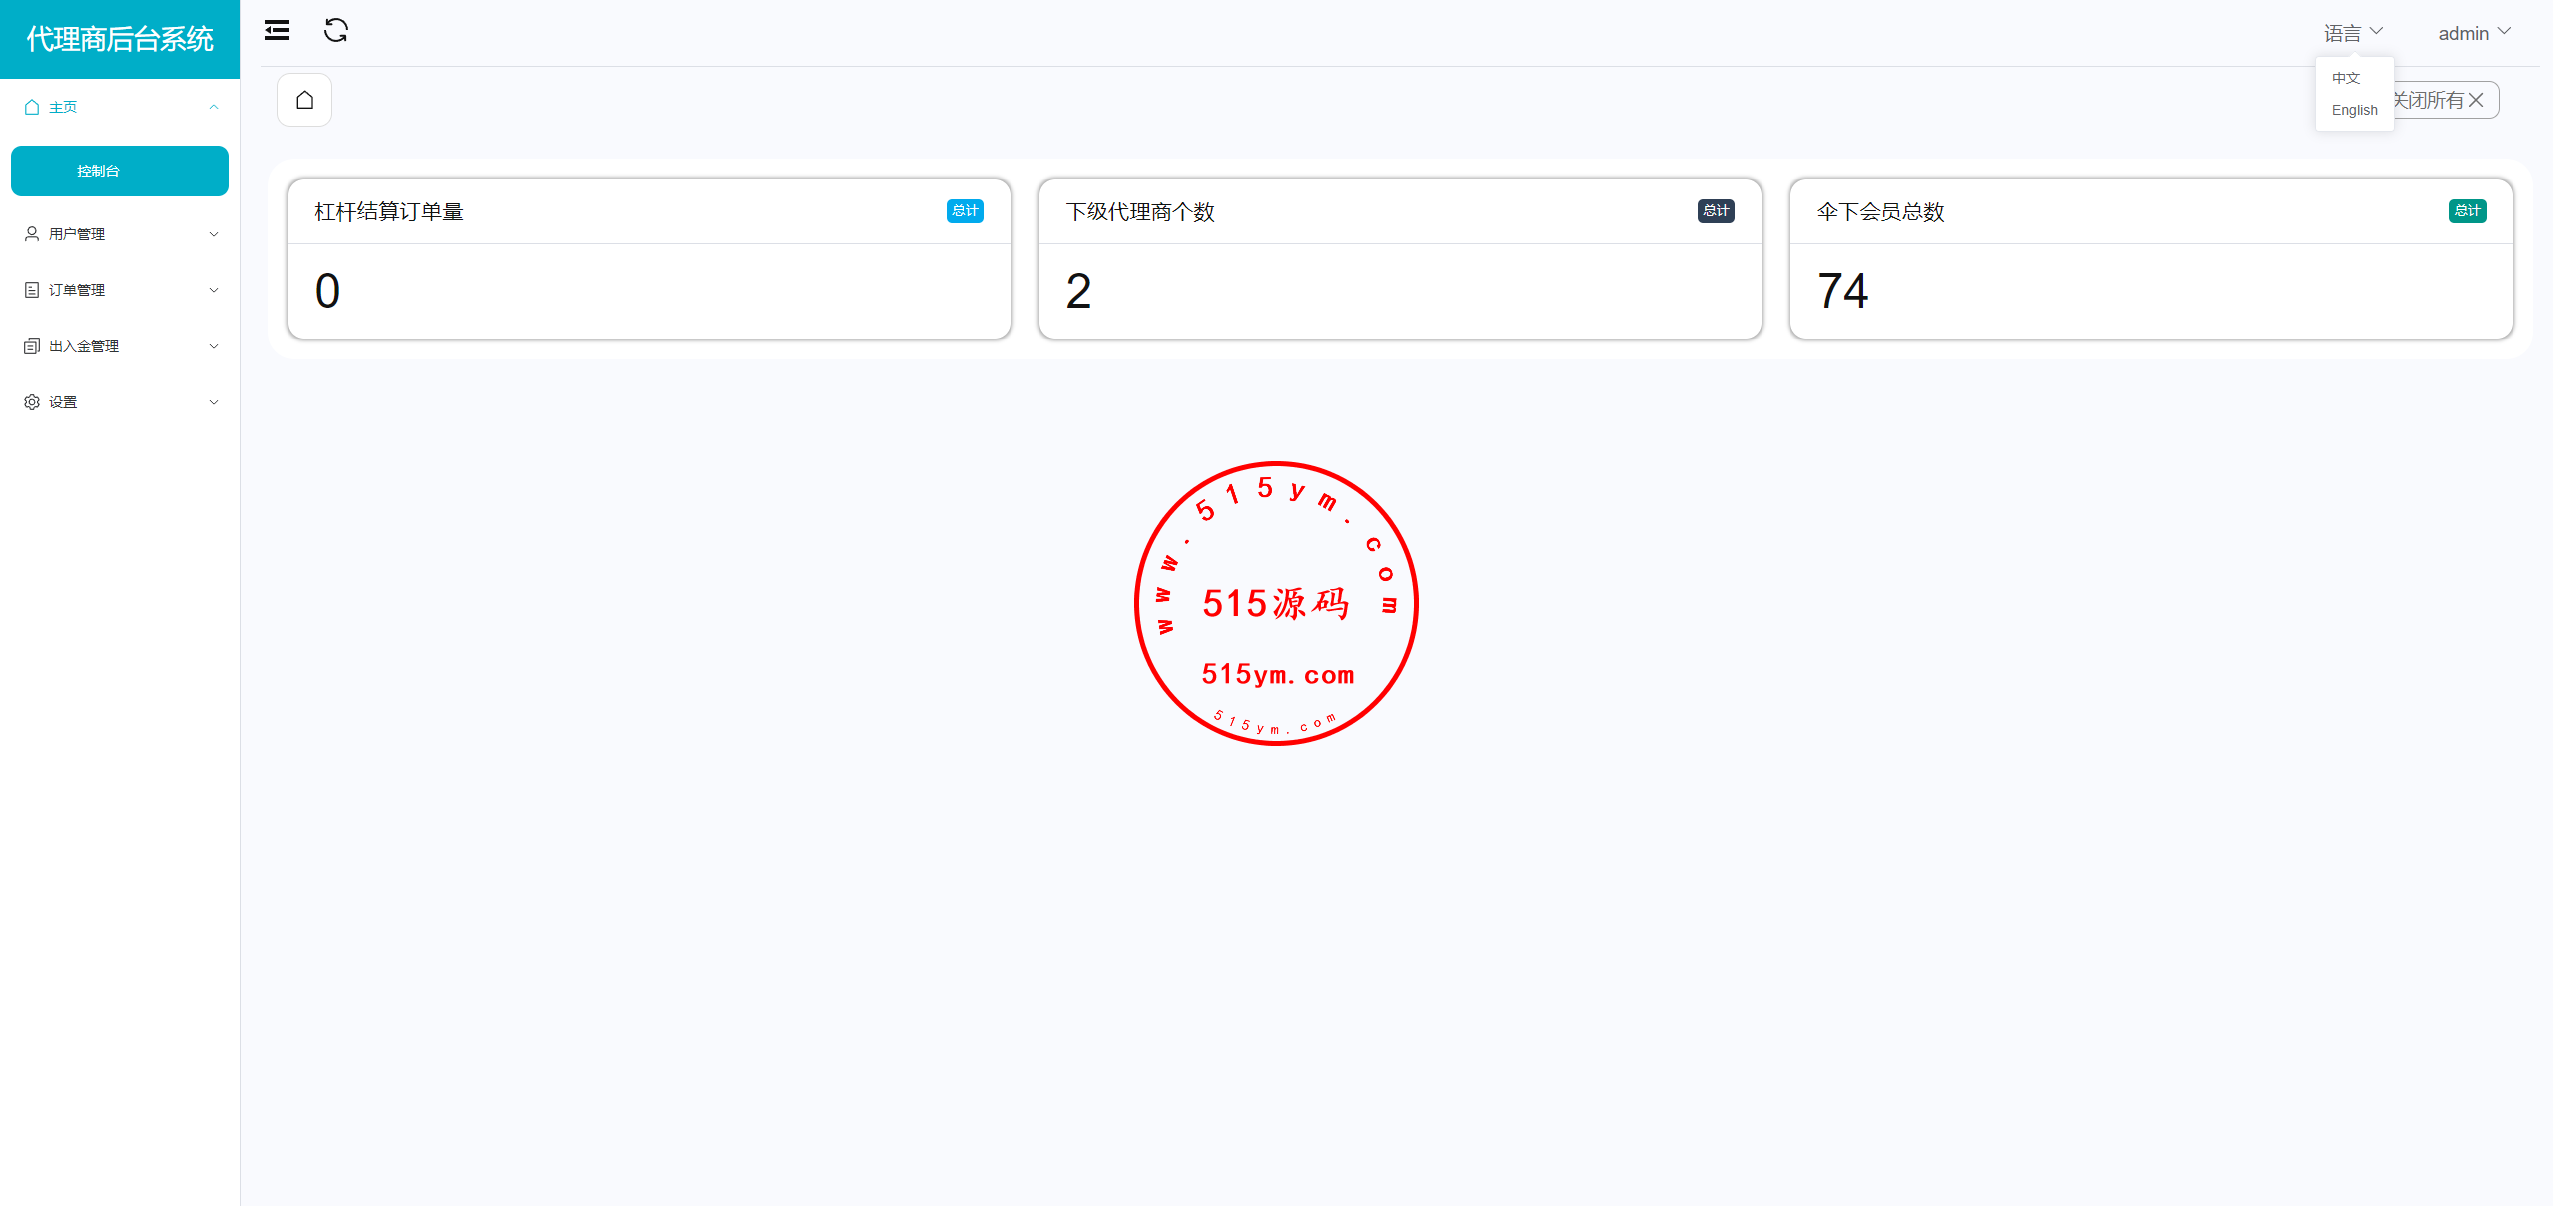This screenshot has width=2553, height=1206.
Task: Click the 控制台 dashboard button
Action: [119, 171]
